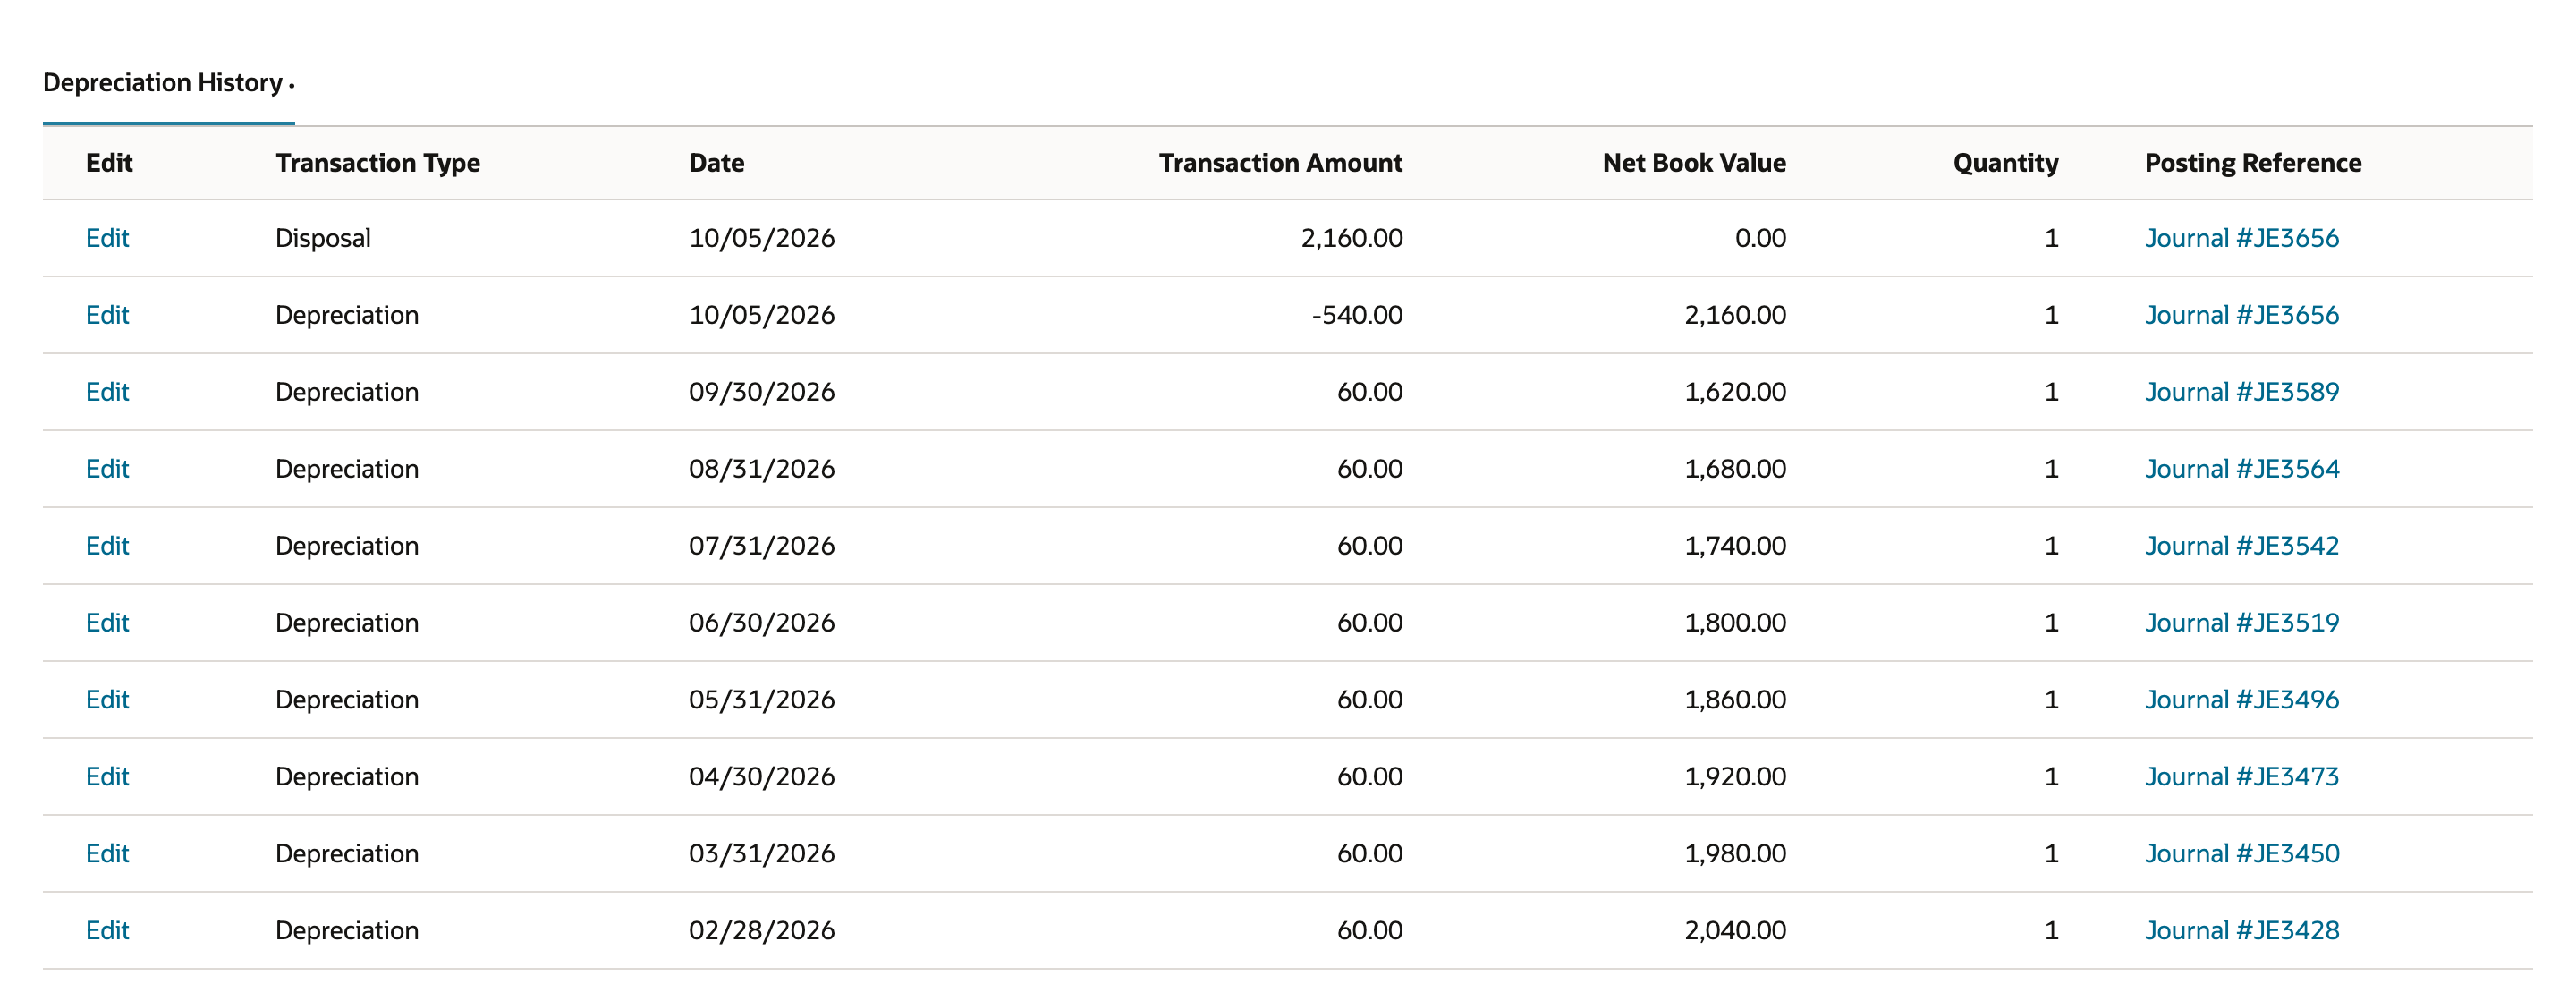Open Journal #JE3519 posting reference
Image resolution: width=2576 pixels, height=984 pixels.
coord(2241,623)
